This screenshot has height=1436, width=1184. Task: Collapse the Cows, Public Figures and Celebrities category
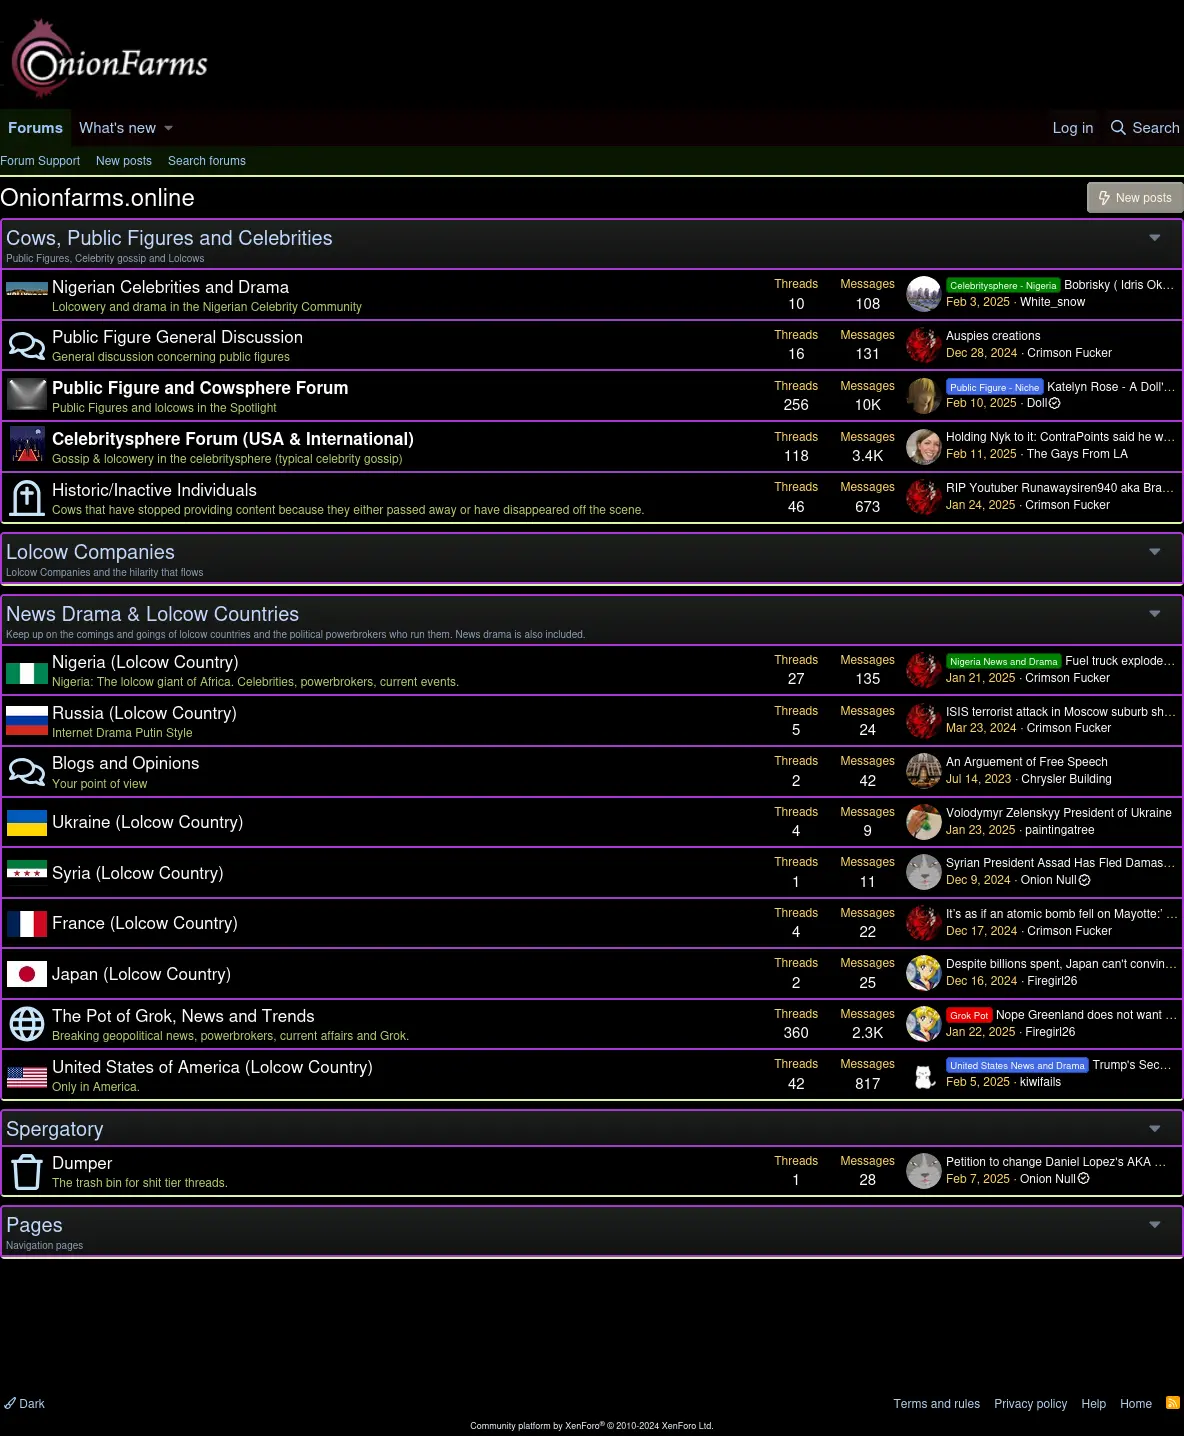pos(1155,238)
